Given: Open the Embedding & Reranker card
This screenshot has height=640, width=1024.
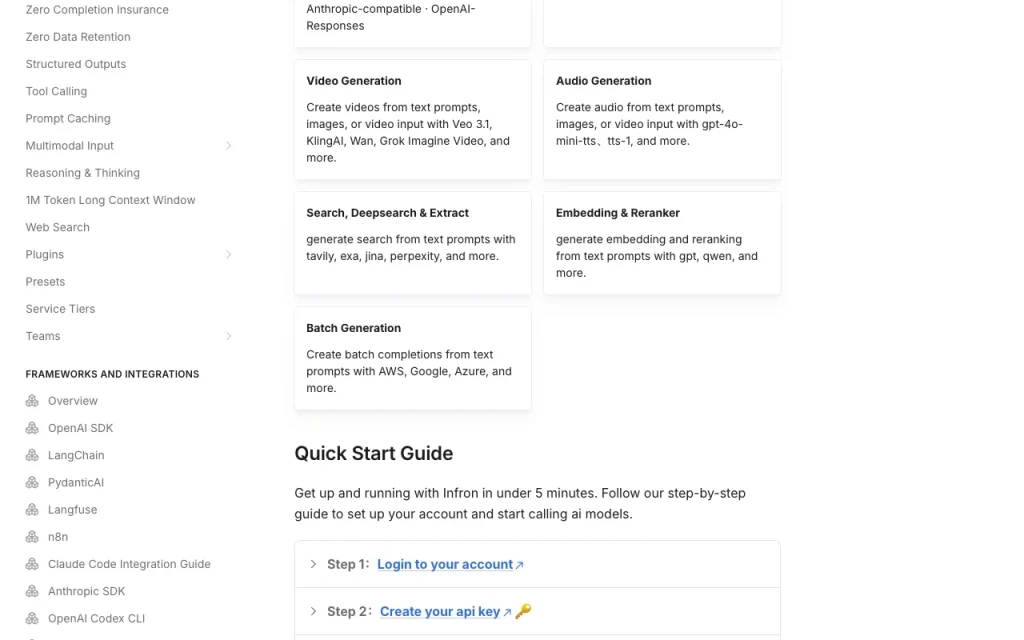Looking at the screenshot, I should click(x=662, y=243).
